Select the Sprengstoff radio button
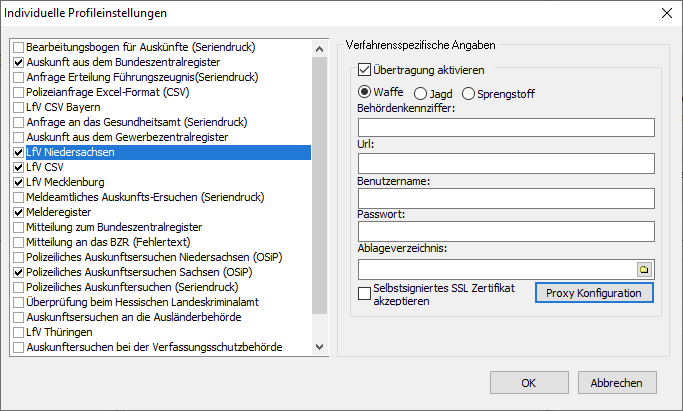 pyautogui.click(x=469, y=93)
